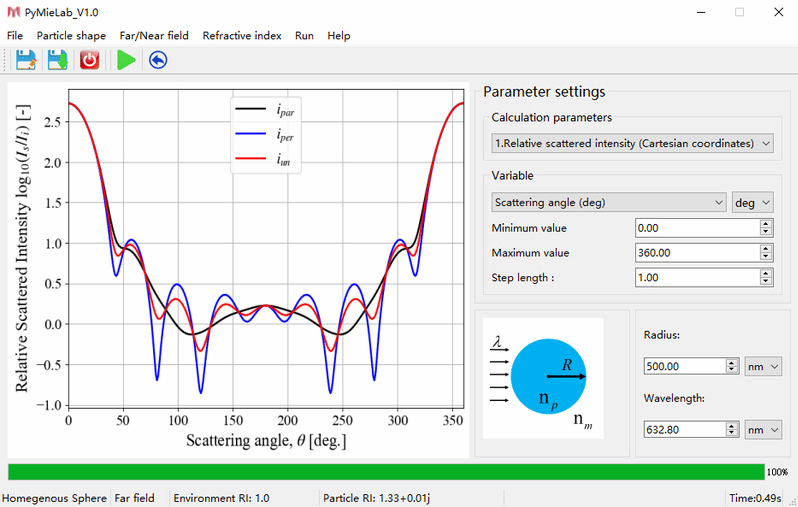Open the deg angle unit dropdown
This screenshot has width=798, height=507.
[x=753, y=202]
